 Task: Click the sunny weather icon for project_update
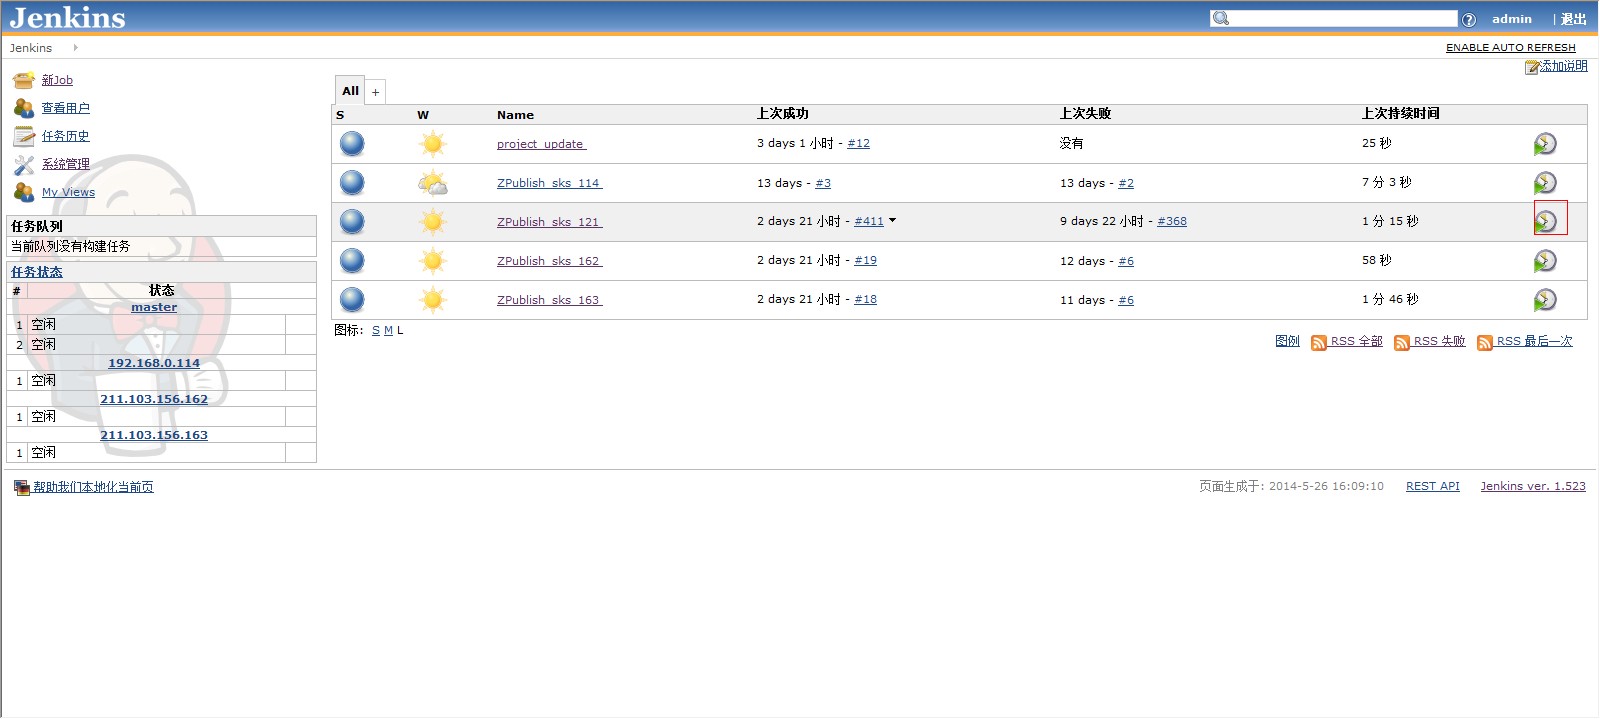coord(432,144)
